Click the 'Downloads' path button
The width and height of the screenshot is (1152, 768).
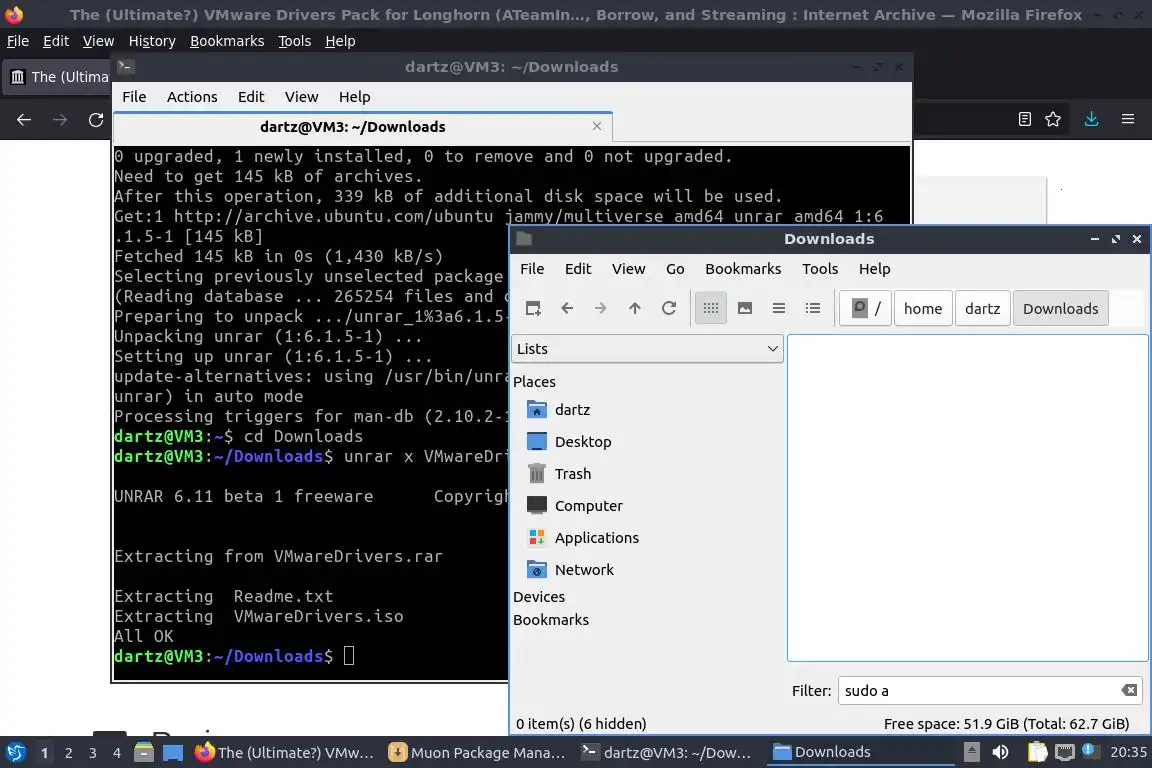[x=1060, y=309]
